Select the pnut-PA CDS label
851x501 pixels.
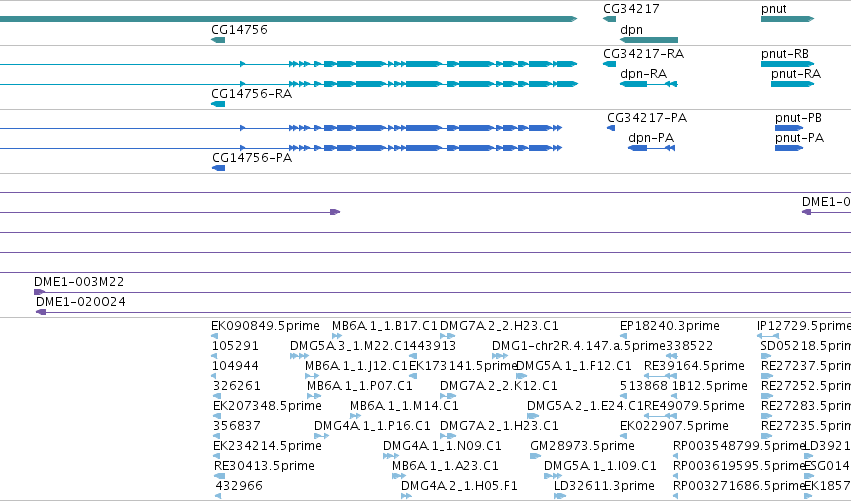point(799,138)
